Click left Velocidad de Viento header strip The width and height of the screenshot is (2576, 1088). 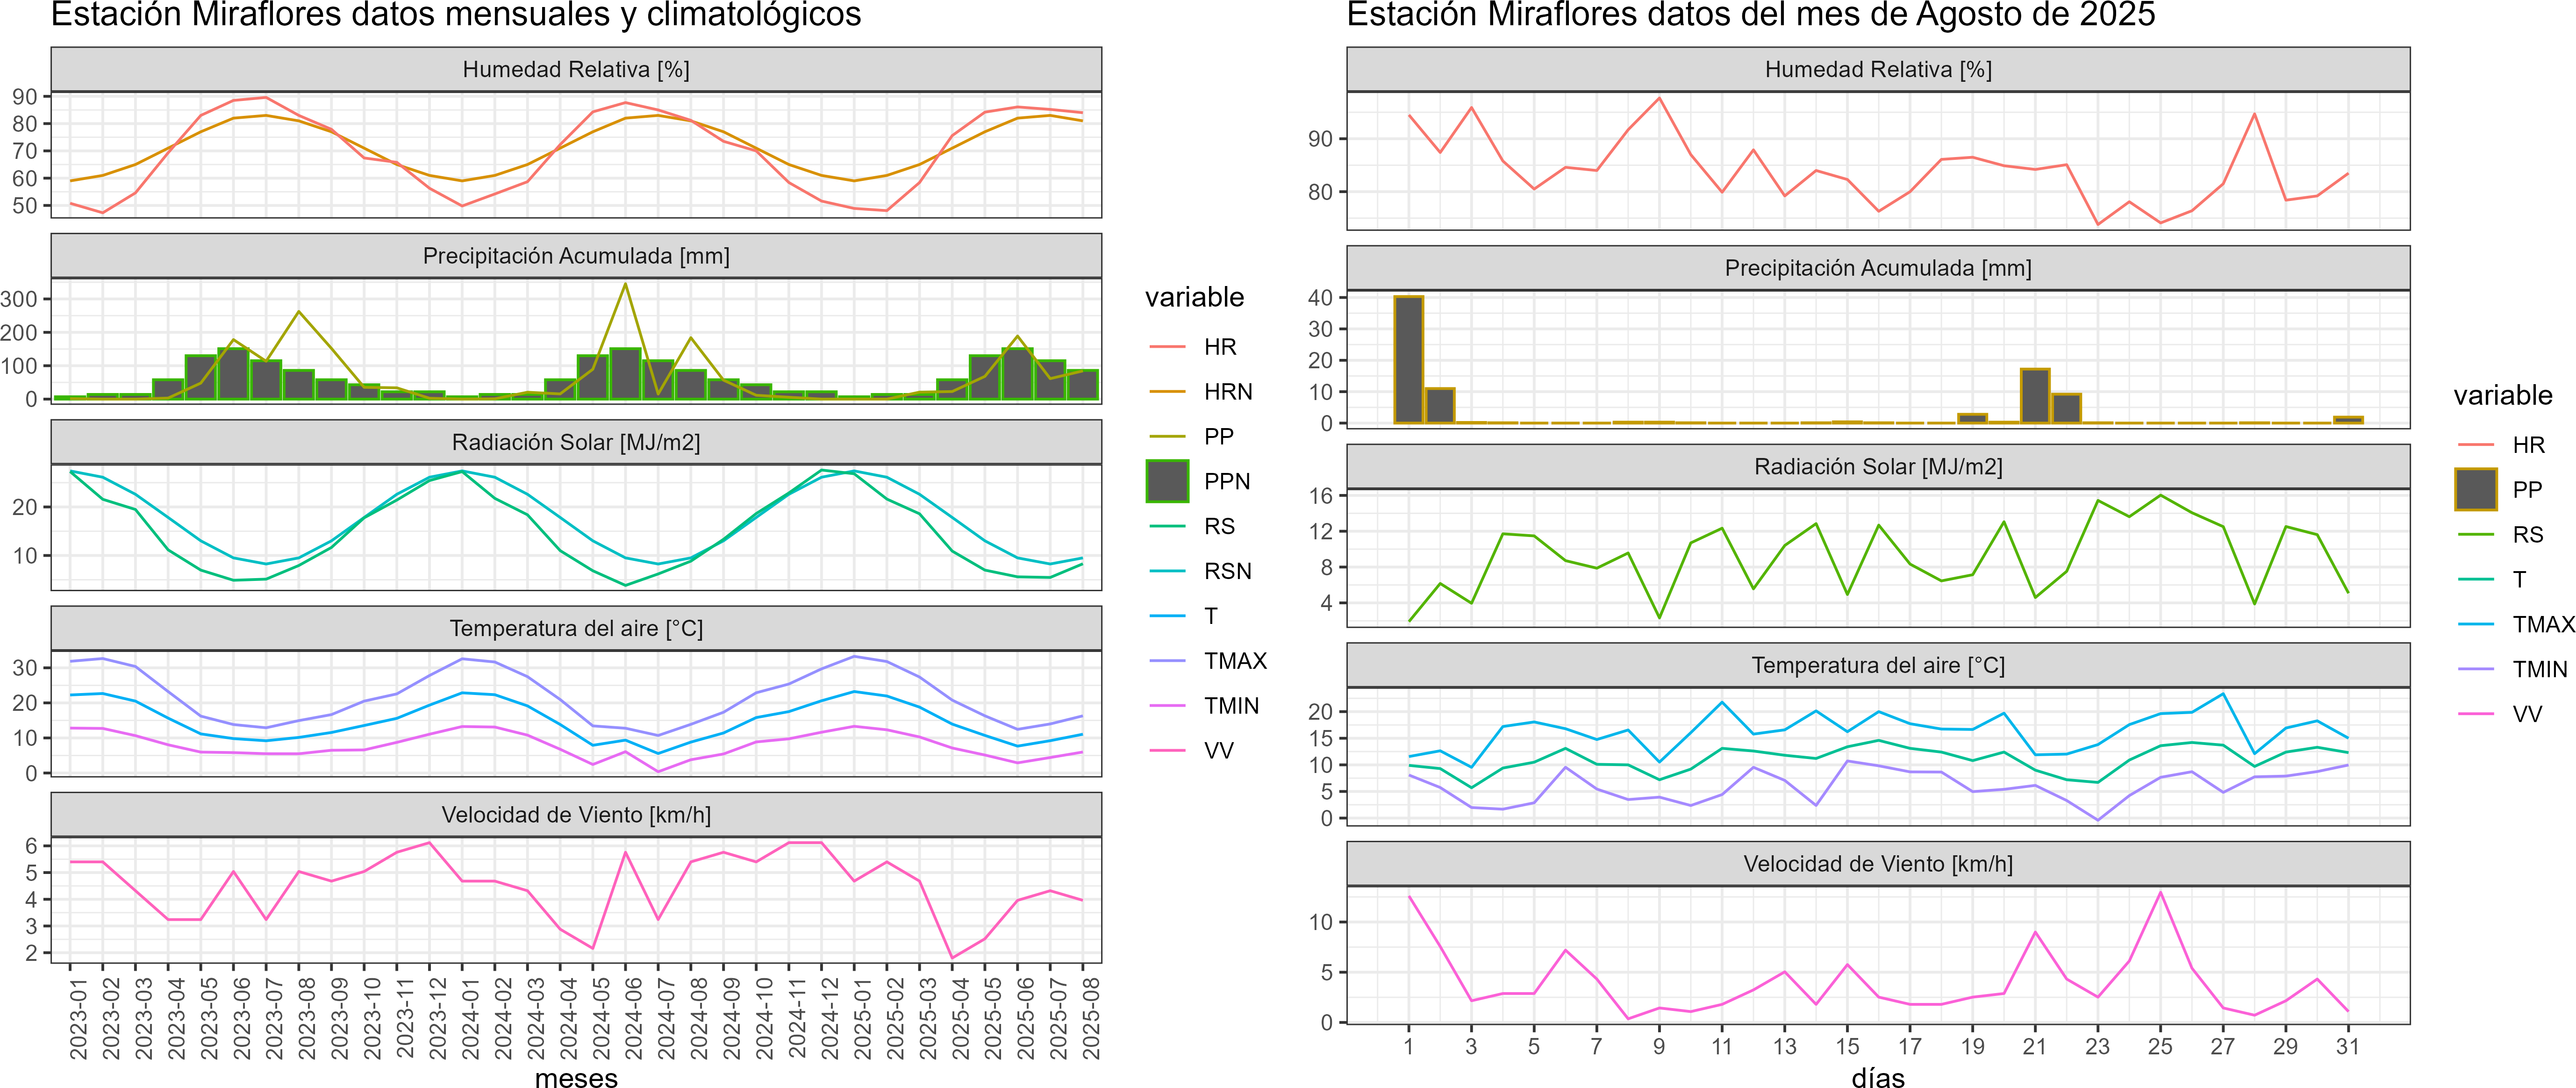576,815
